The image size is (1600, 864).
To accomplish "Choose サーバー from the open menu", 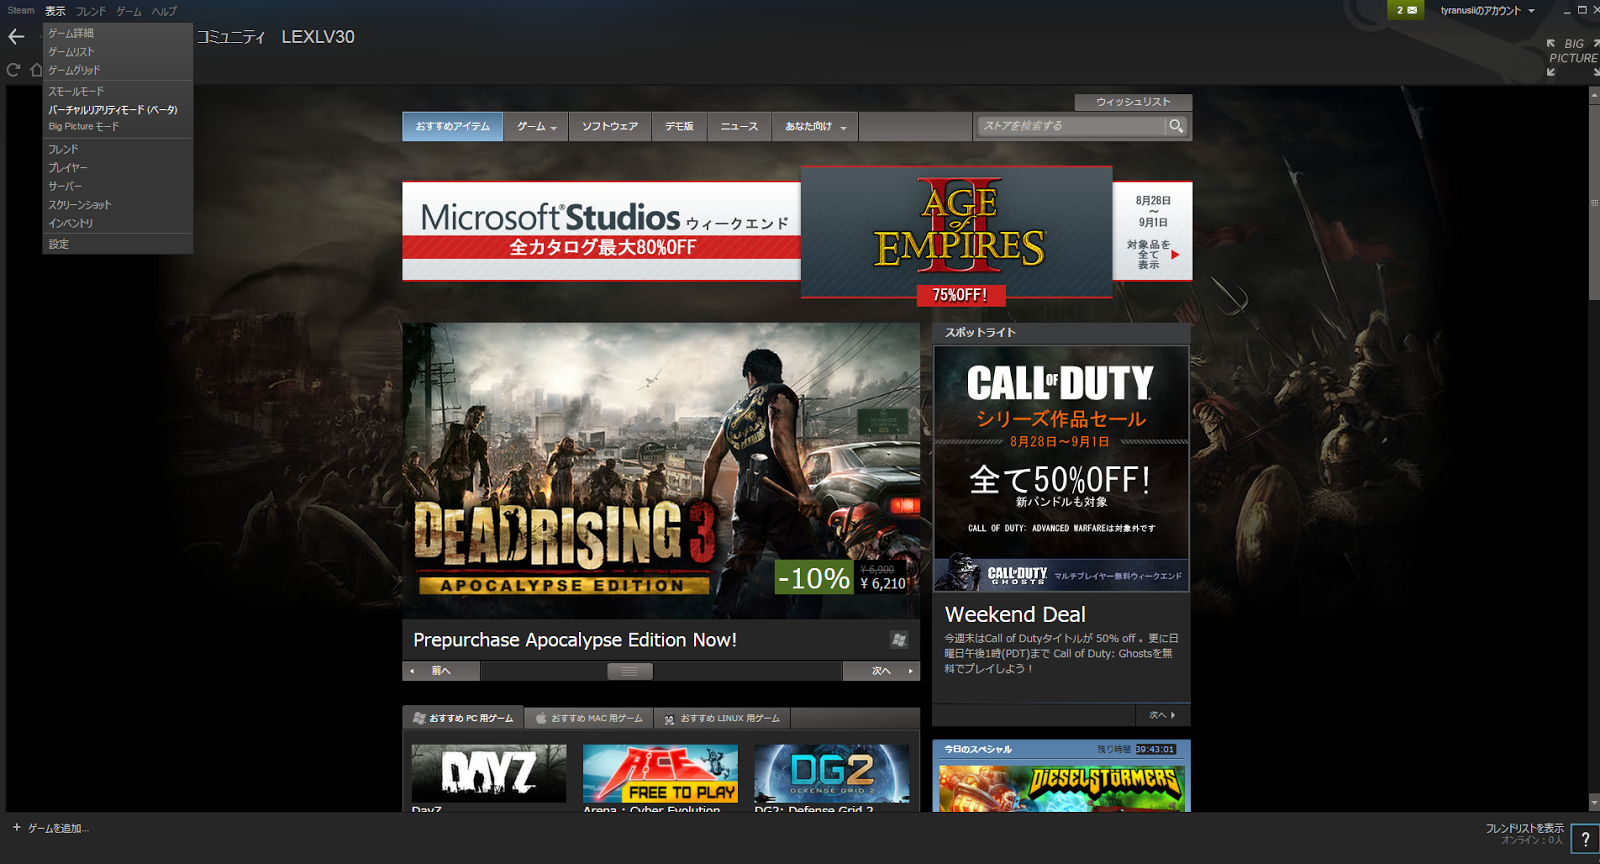I will point(117,186).
